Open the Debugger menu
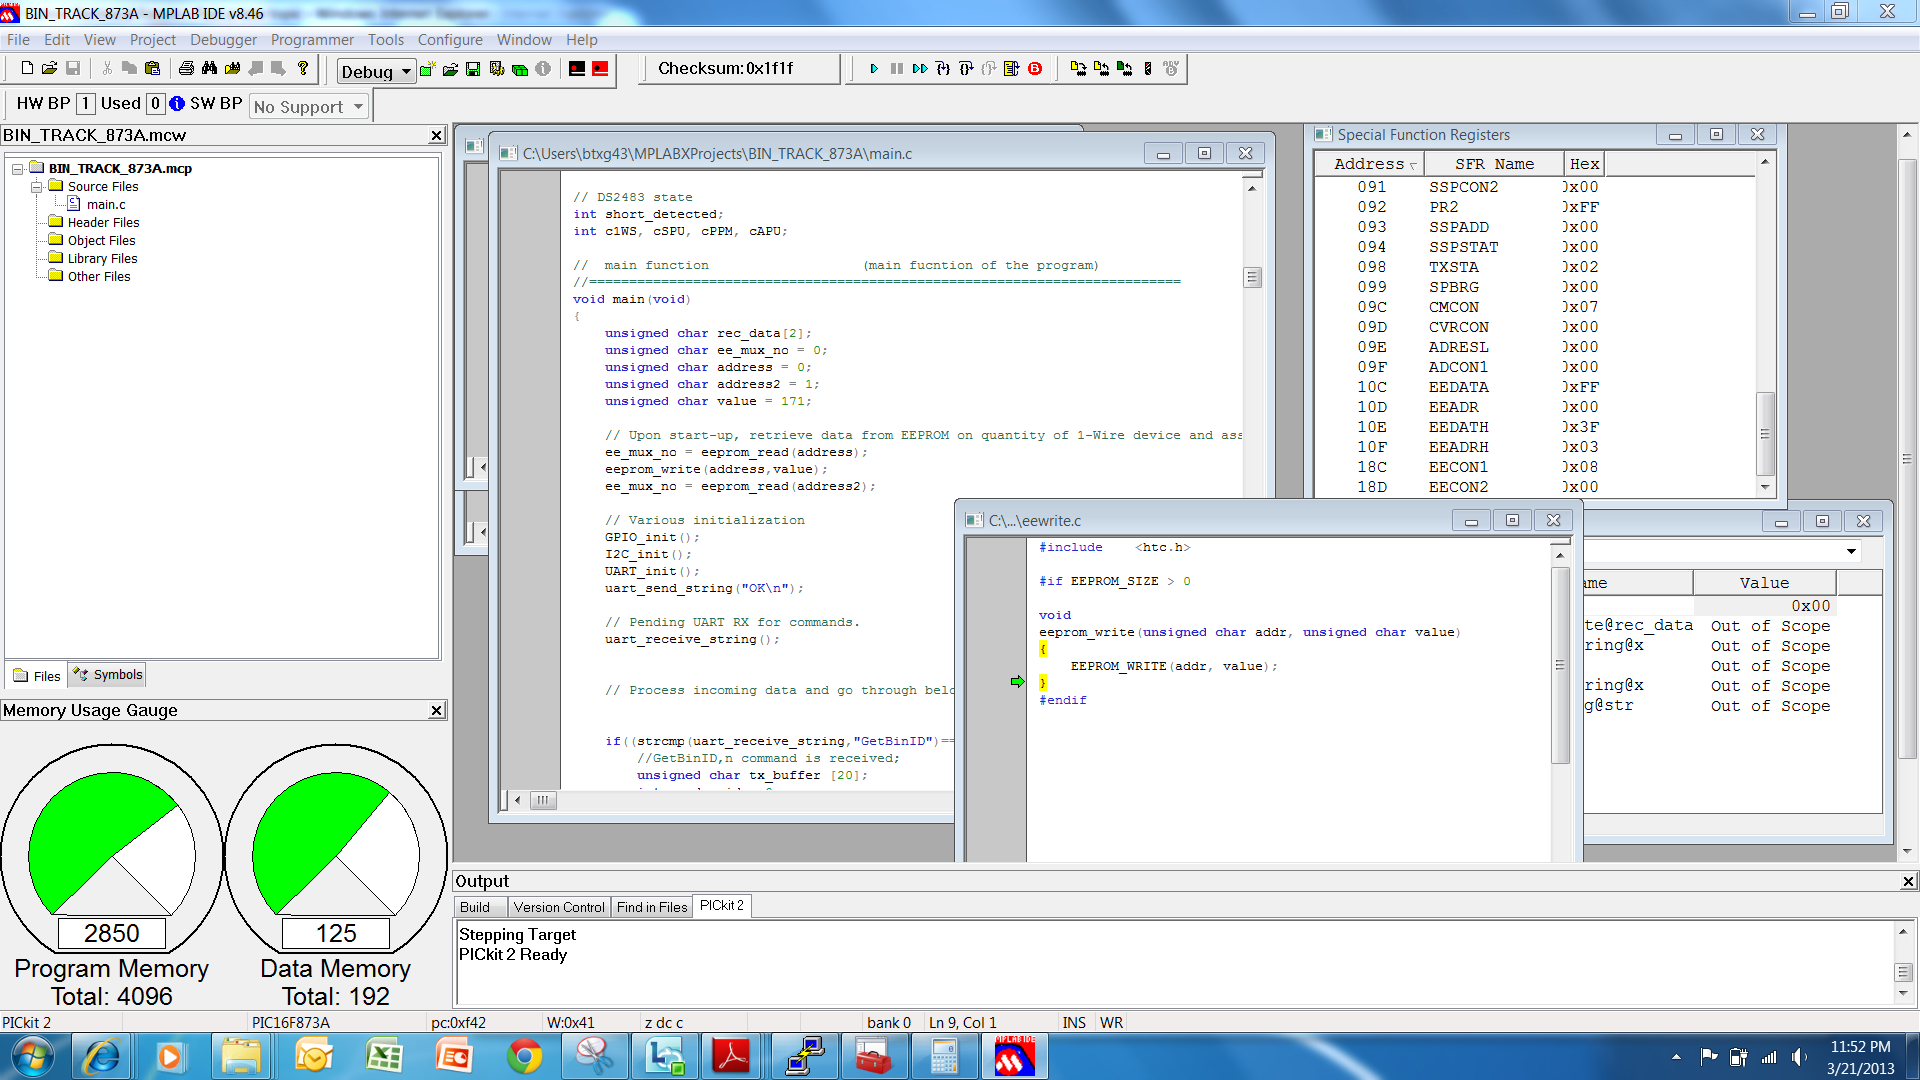The image size is (1920, 1080). click(223, 40)
